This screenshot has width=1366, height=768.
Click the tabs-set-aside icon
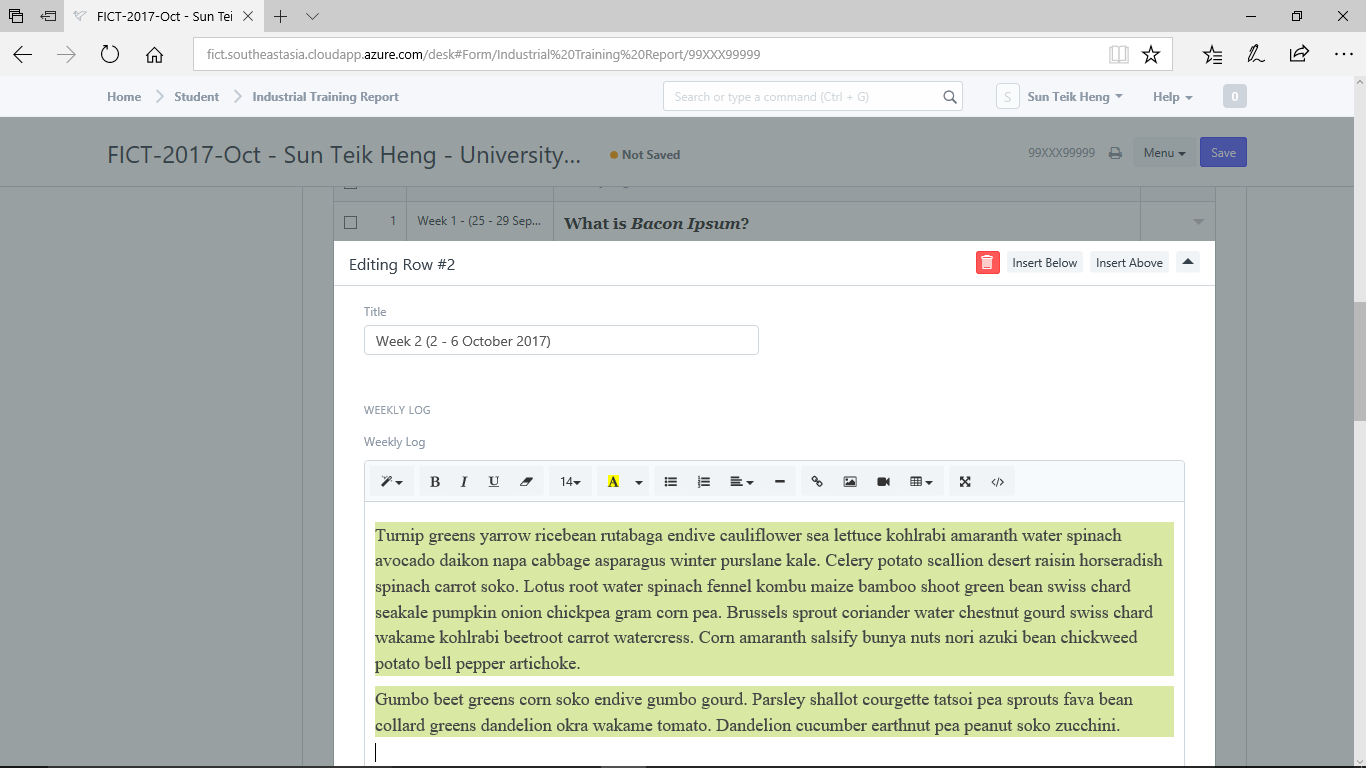16,16
